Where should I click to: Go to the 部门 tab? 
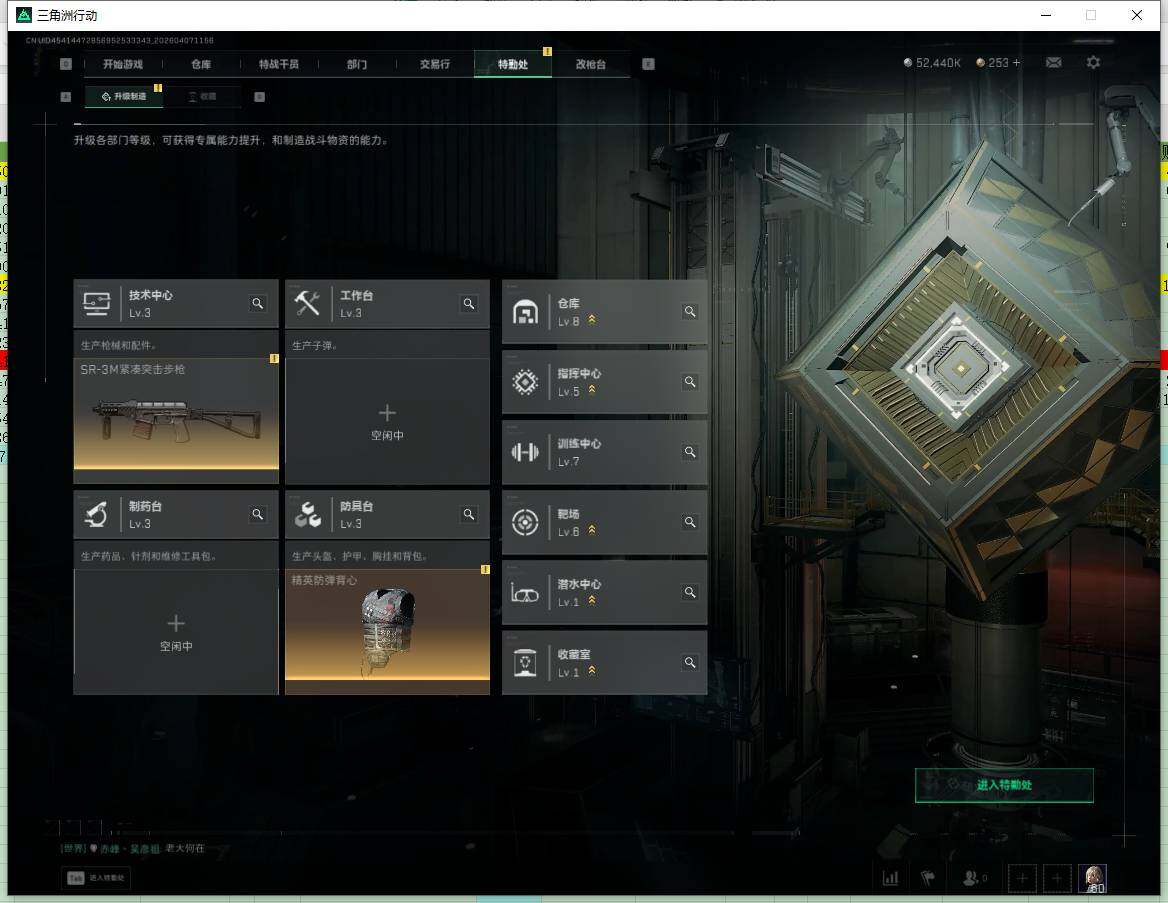(x=357, y=64)
